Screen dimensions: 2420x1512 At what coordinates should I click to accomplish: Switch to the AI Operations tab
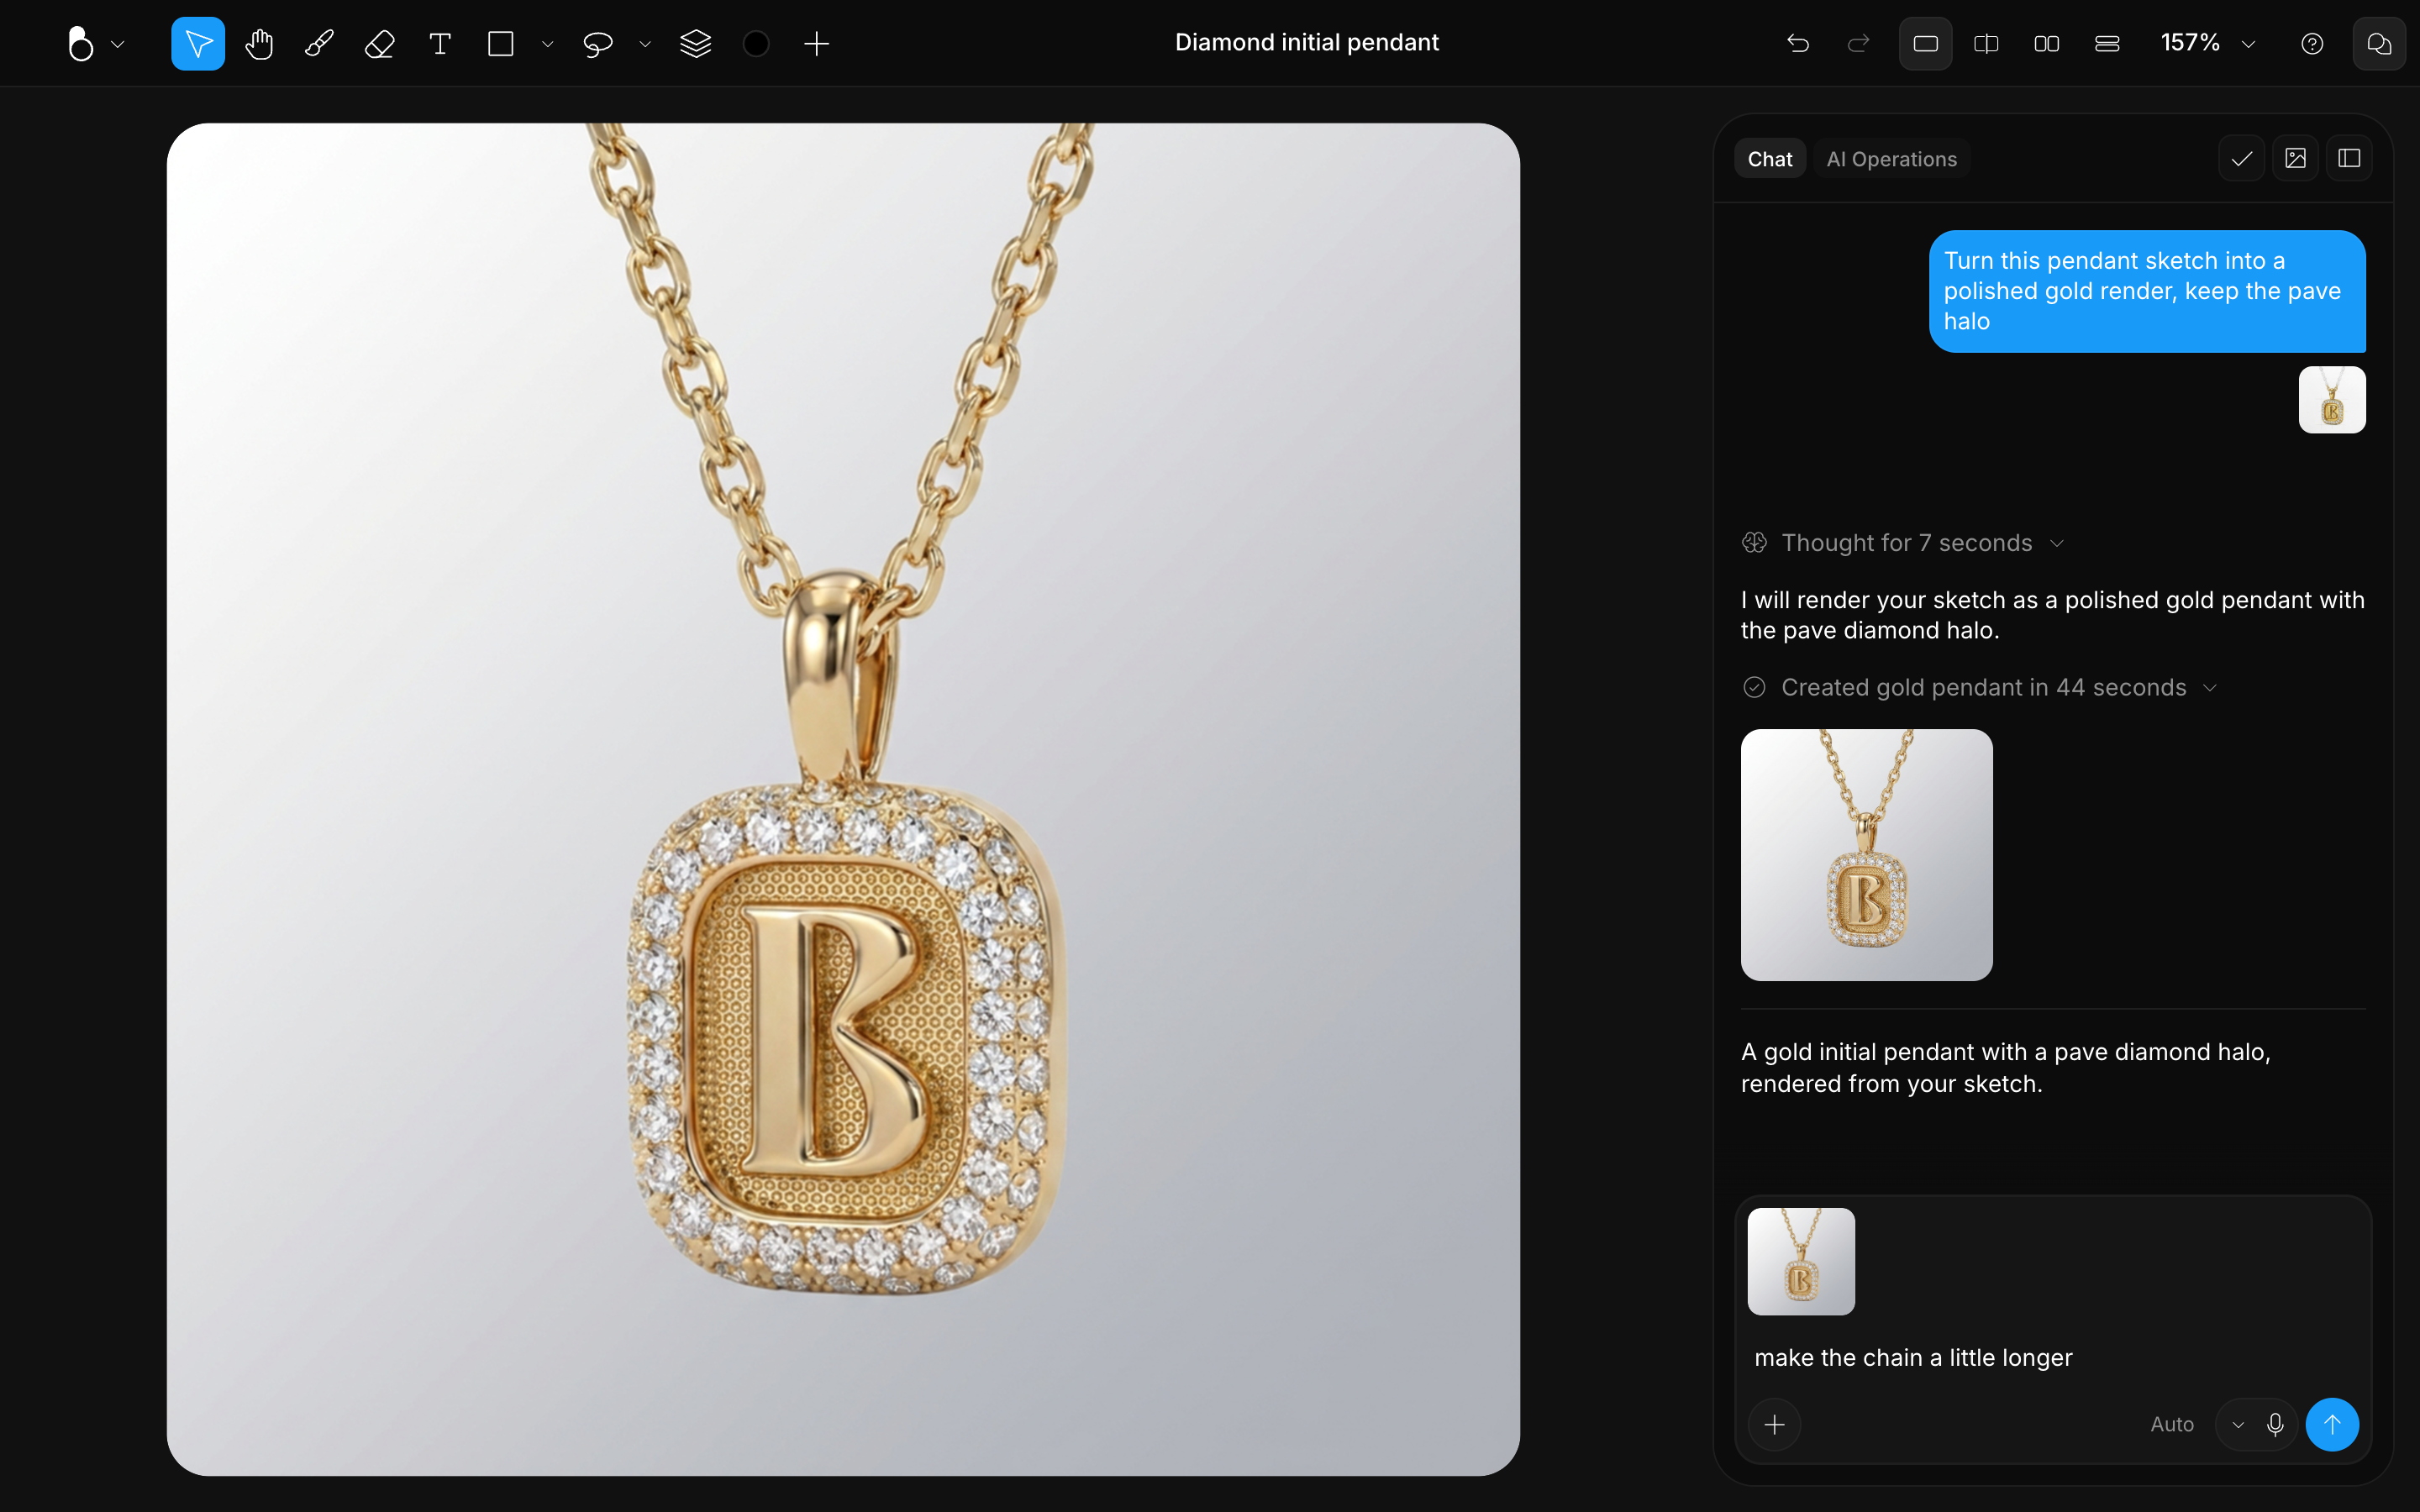click(1891, 159)
